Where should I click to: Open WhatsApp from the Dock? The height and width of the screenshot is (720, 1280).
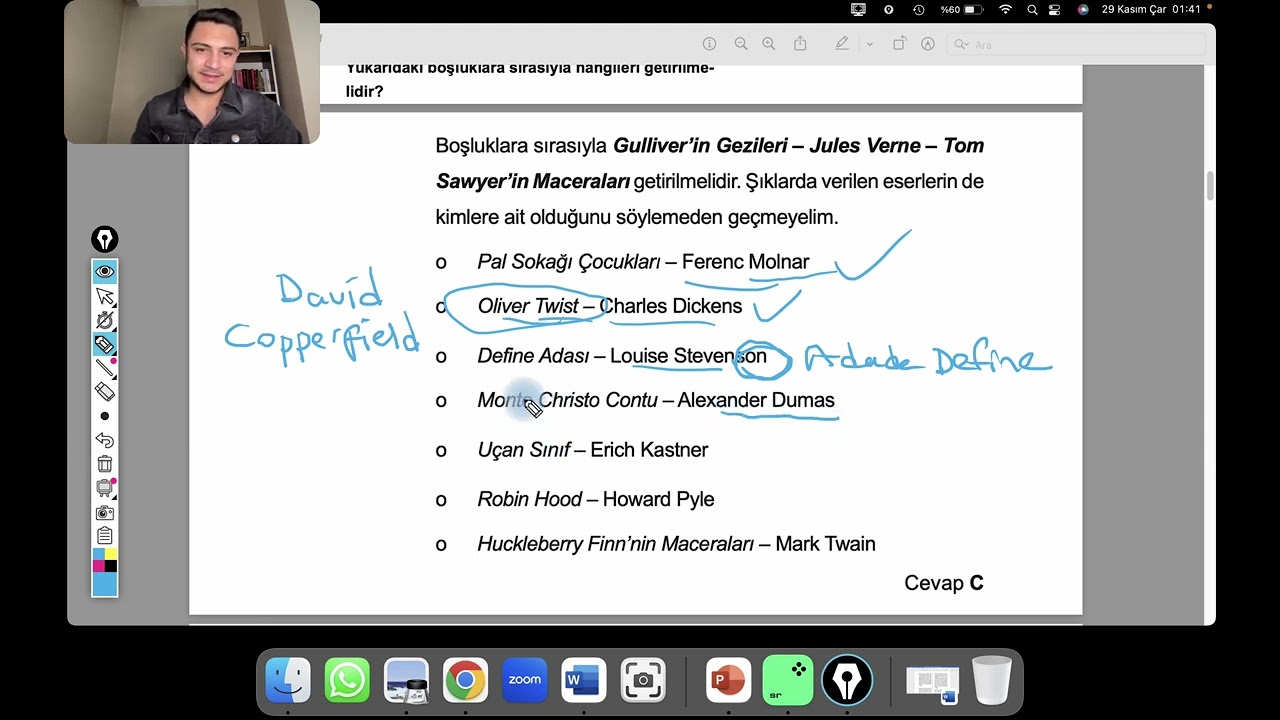point(347,680)
